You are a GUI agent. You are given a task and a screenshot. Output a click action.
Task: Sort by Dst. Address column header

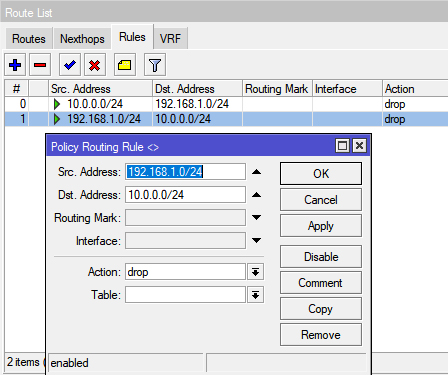pos(197,89)
